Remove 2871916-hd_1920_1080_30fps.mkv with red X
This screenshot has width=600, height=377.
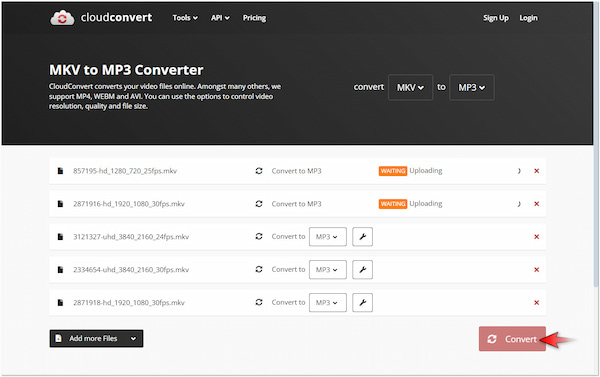coord(536,204)
